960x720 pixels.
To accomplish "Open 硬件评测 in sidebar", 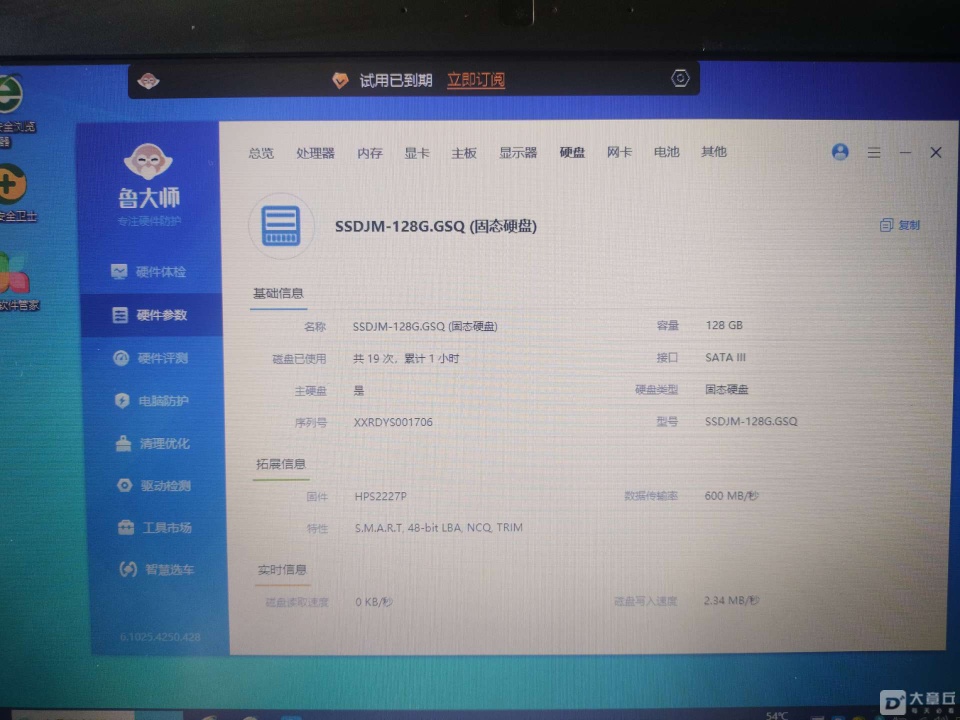I will coord(151,358).
